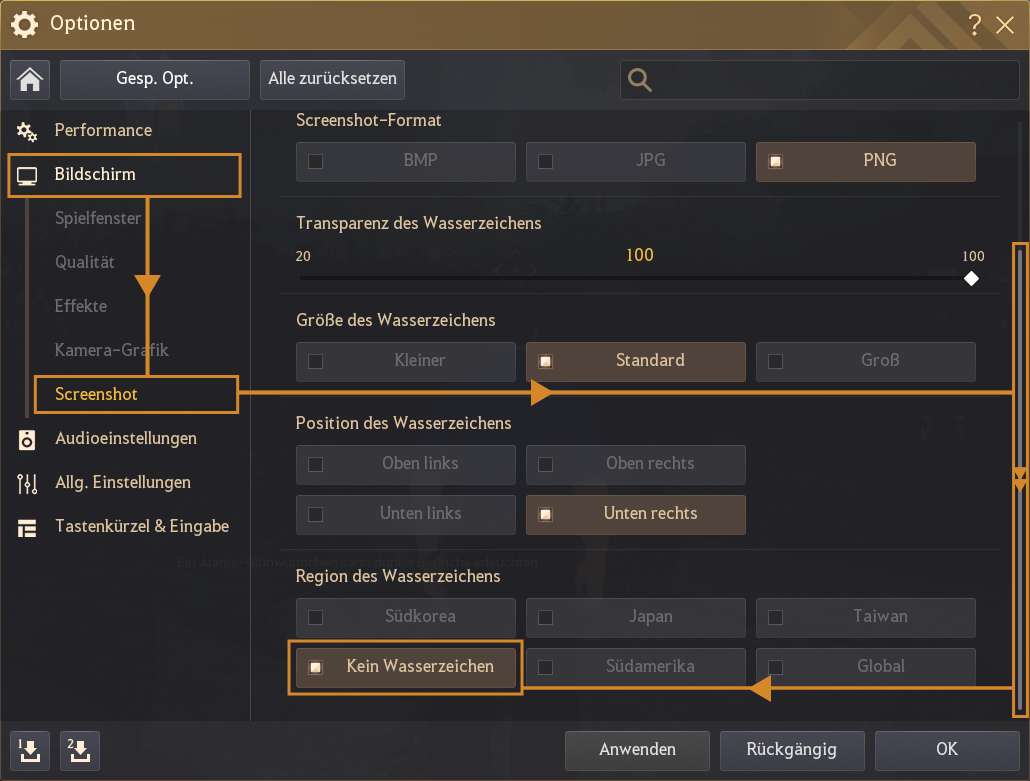Click the watermark transparency slider handle
1030x781 pixels.
(x=971, y=278)
